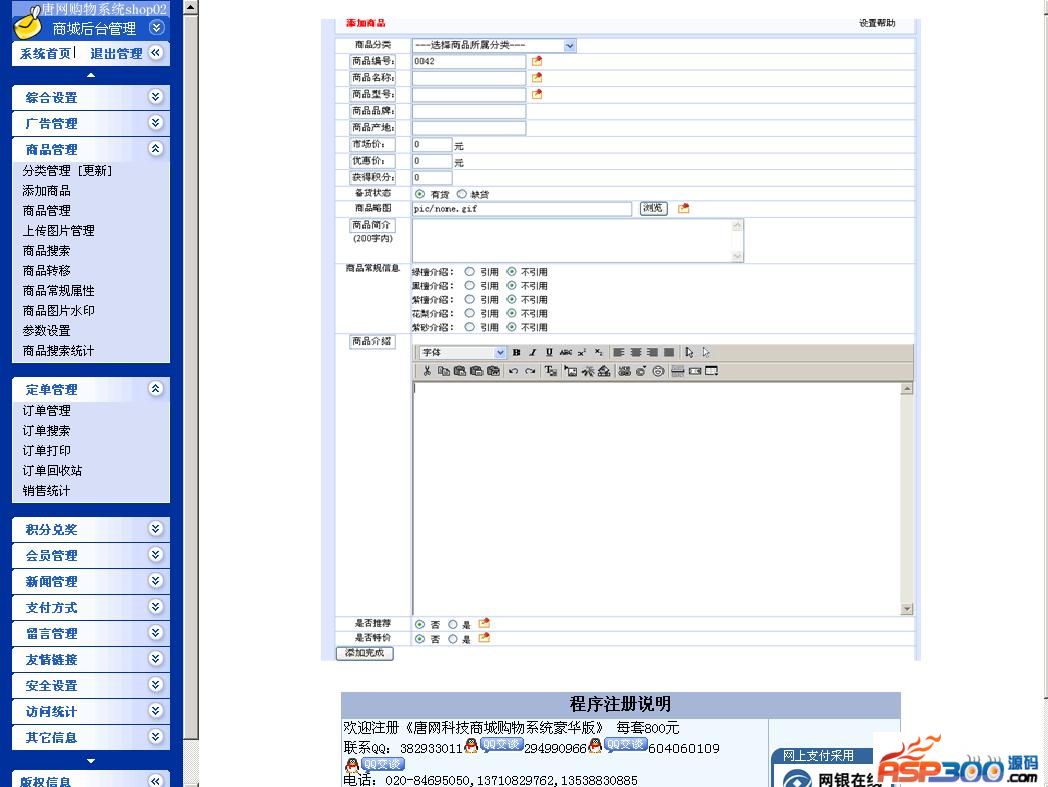1048x787 pixels.
Task: Apply strikethrough ABC formatting
Action: click(565, 352)
